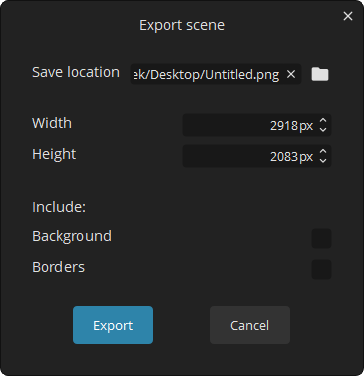Click the Export button
The image size is (364, 376).
pyautogui.click(x=113, y=325)
